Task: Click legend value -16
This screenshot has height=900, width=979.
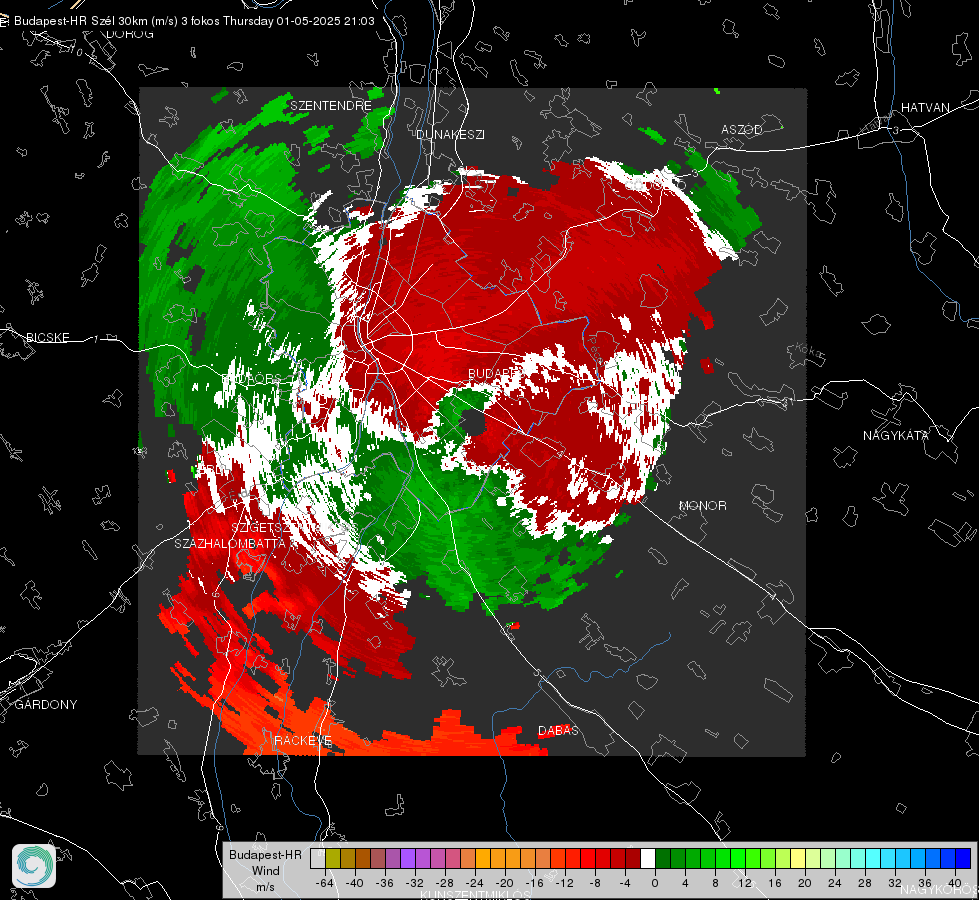Action: [534, 883]
